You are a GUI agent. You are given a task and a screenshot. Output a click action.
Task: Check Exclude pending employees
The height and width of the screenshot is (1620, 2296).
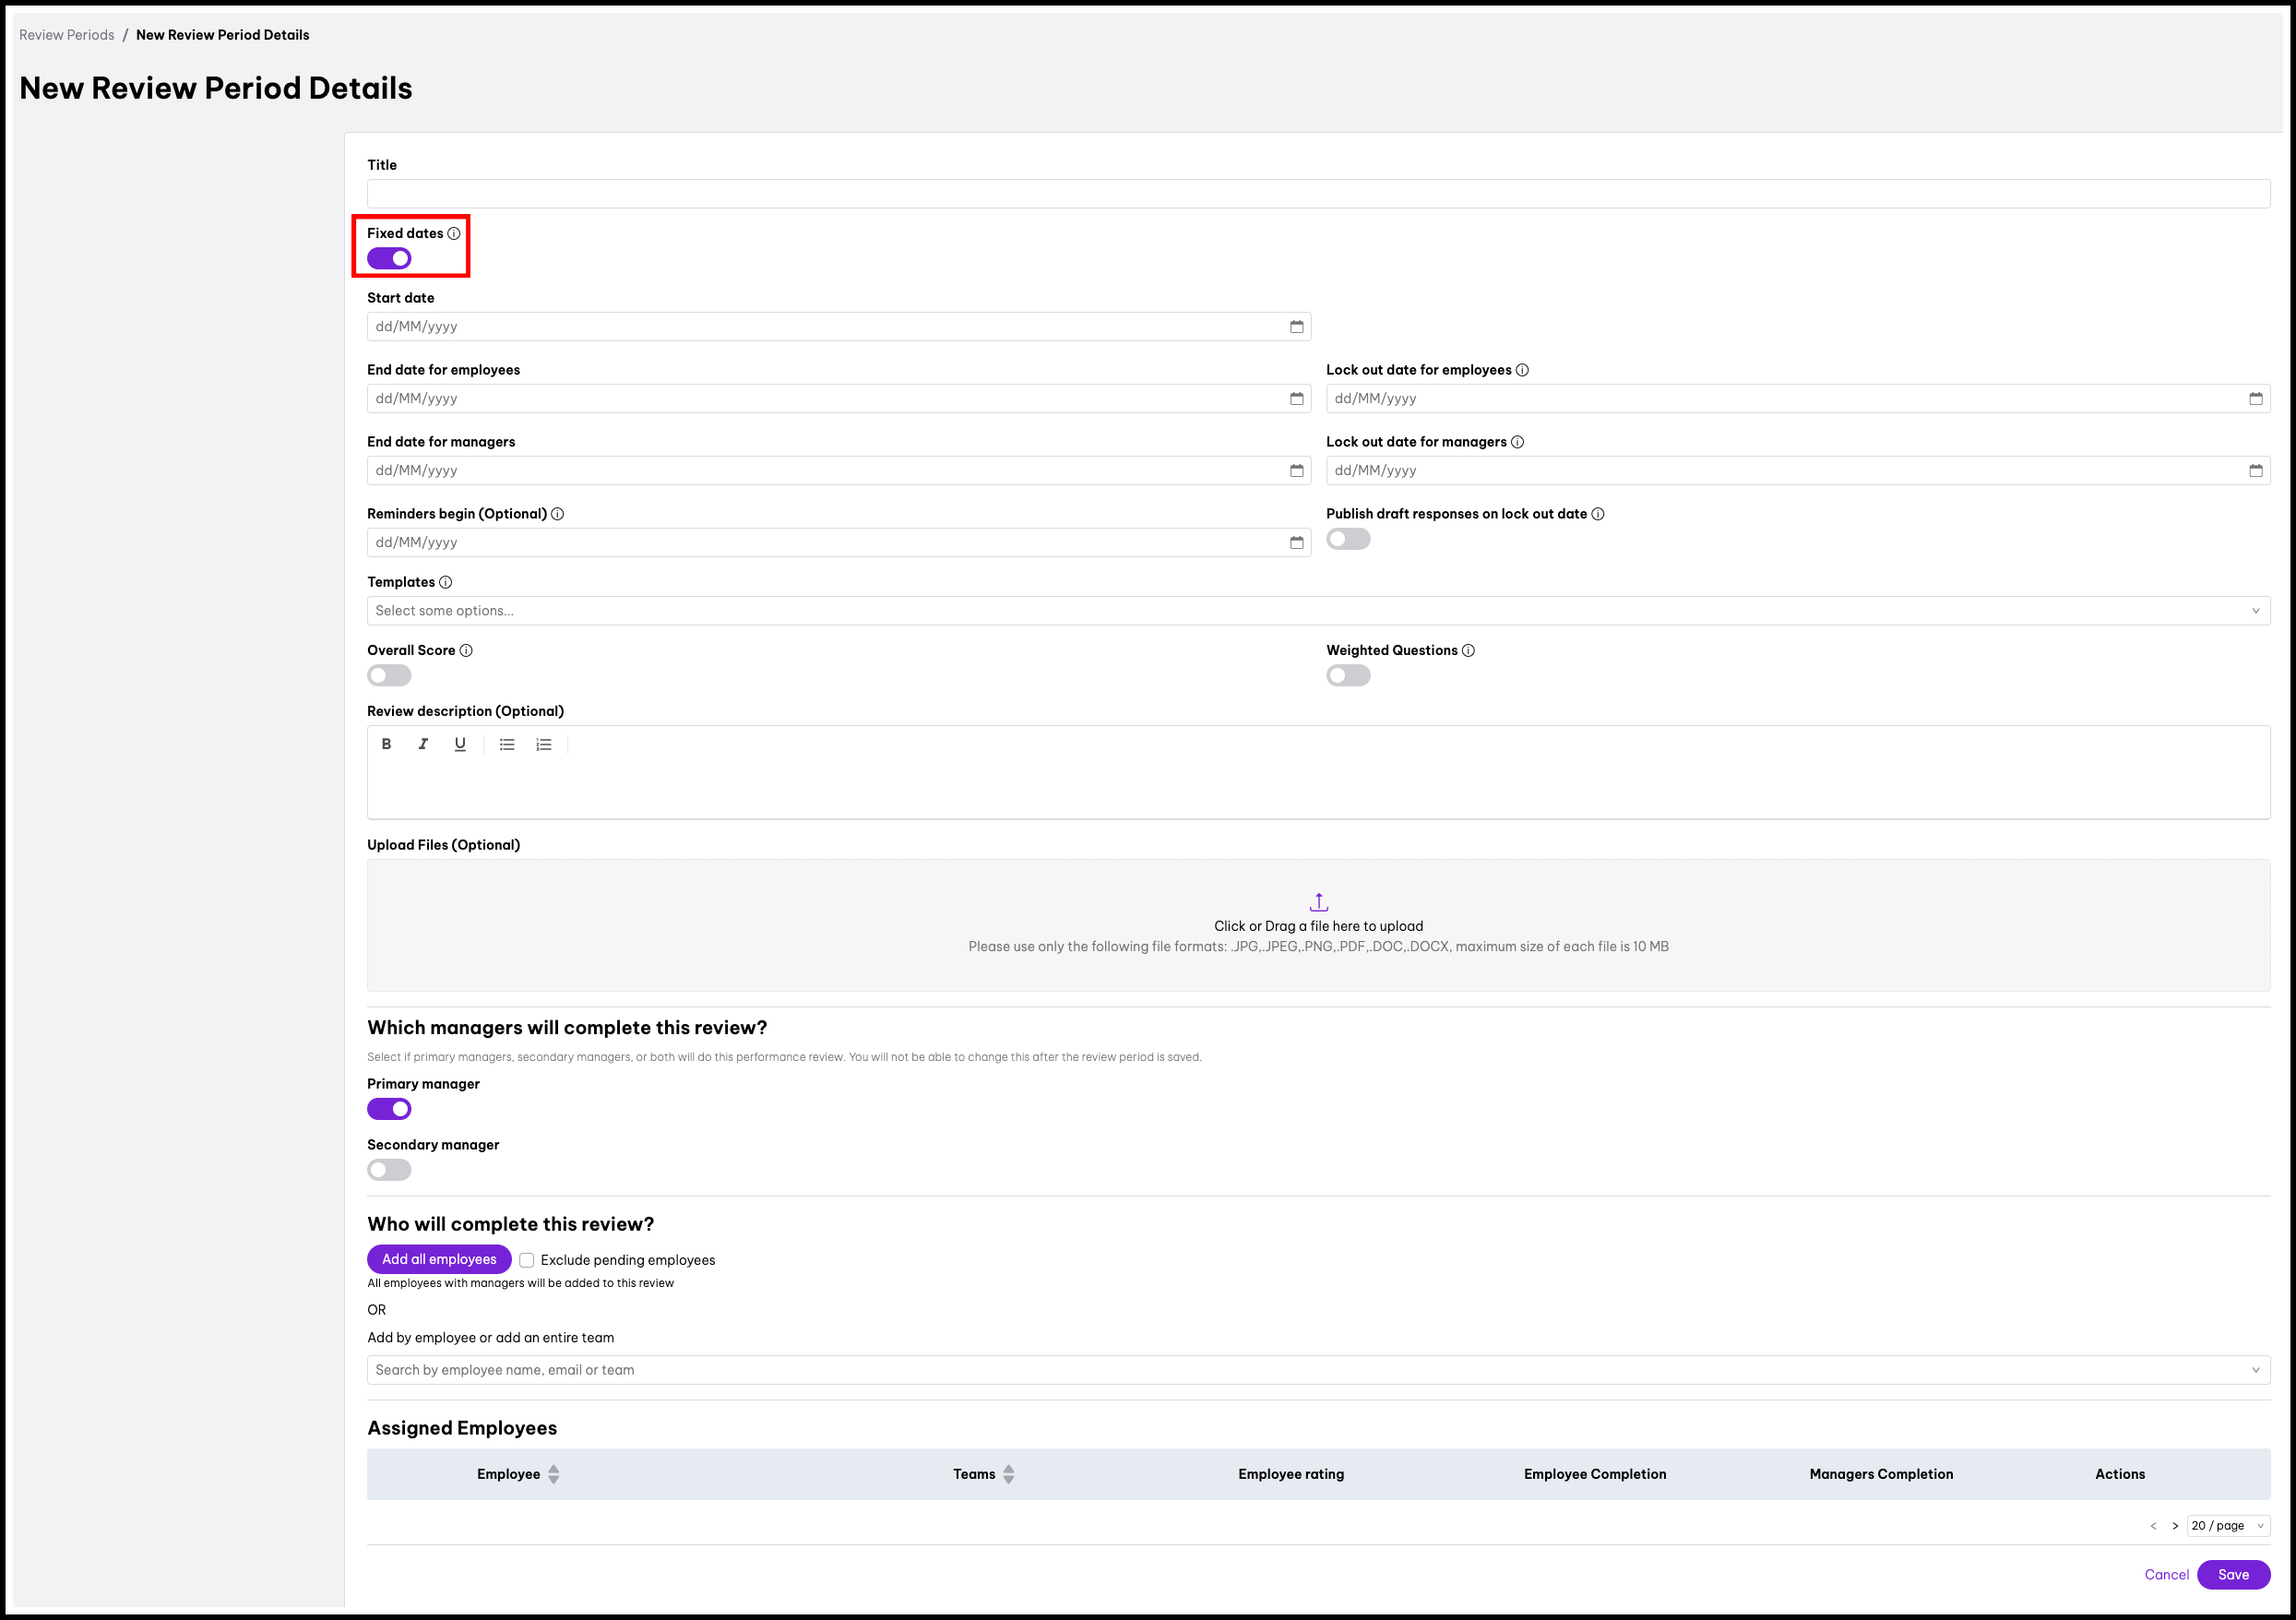tap(526, 1260)
